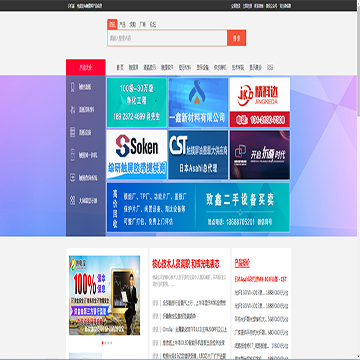Image resolution: width=360 pixels, height=360 pixels.
Task: Open the green cleanroom engineering ad tile
Action: (137, 102)
